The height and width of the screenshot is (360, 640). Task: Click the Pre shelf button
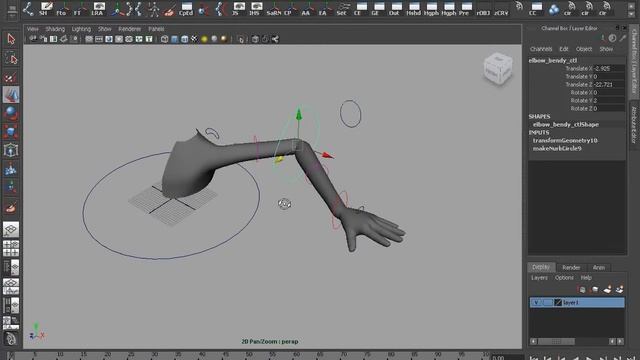tap(465, 8)
